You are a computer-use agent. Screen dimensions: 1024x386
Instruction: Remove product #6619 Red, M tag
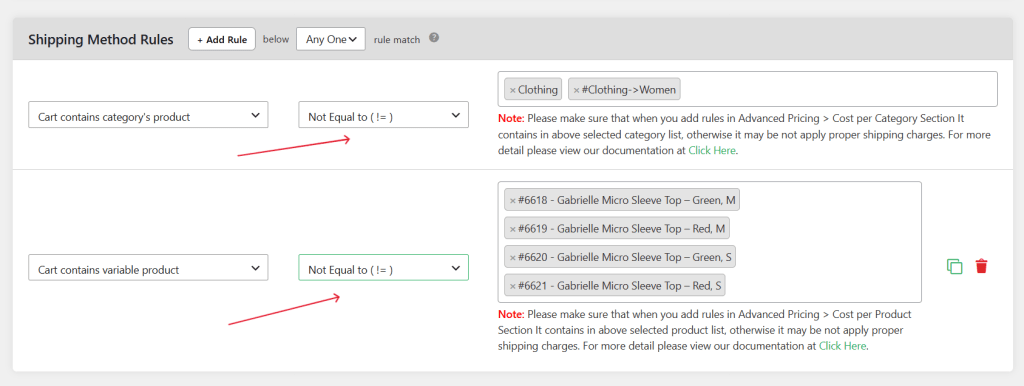(513, 229)
